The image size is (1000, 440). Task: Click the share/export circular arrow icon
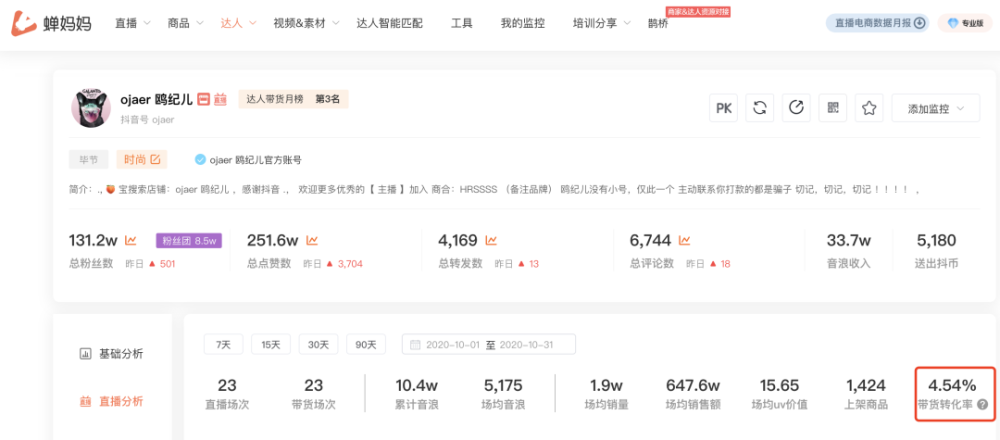(796, 108)
